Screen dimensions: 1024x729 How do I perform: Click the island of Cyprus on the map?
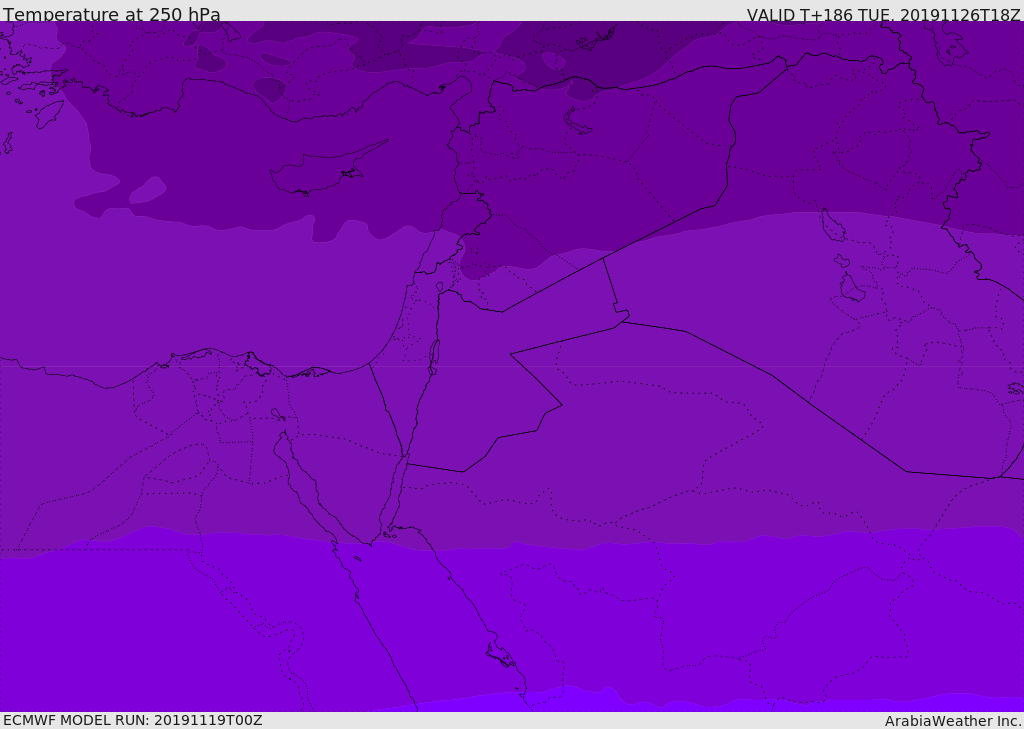[x=327, y=169]
